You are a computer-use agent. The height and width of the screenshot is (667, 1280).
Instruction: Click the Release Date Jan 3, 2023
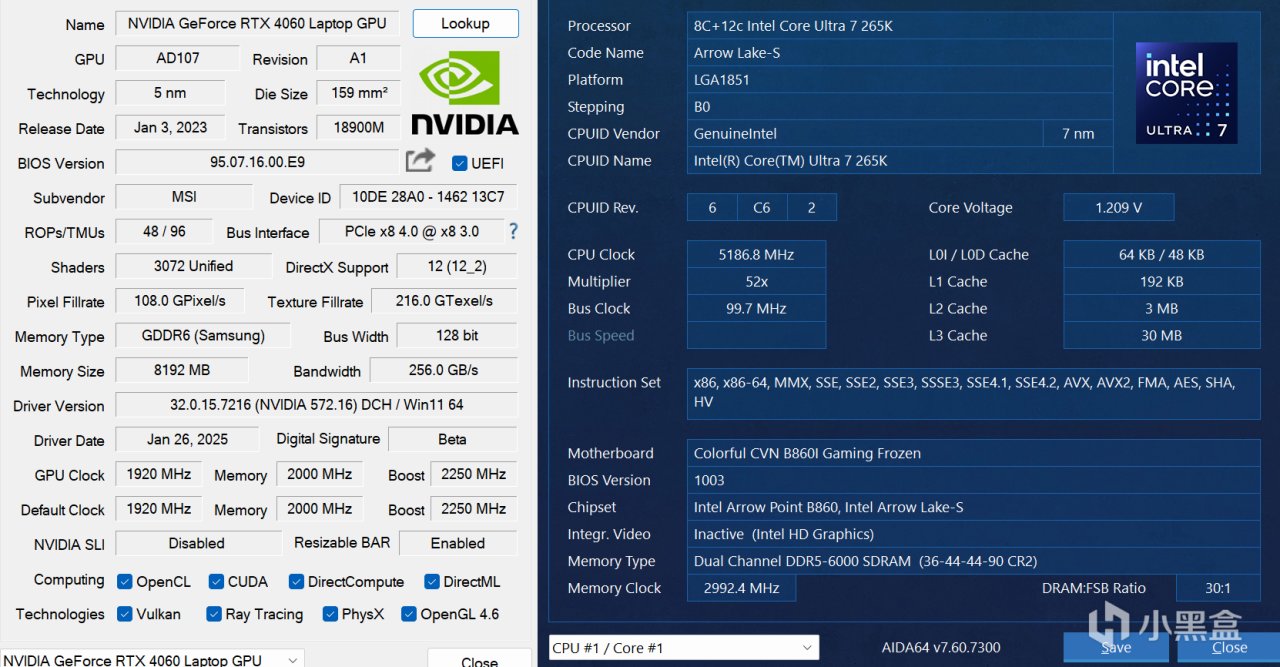[170, 127]
